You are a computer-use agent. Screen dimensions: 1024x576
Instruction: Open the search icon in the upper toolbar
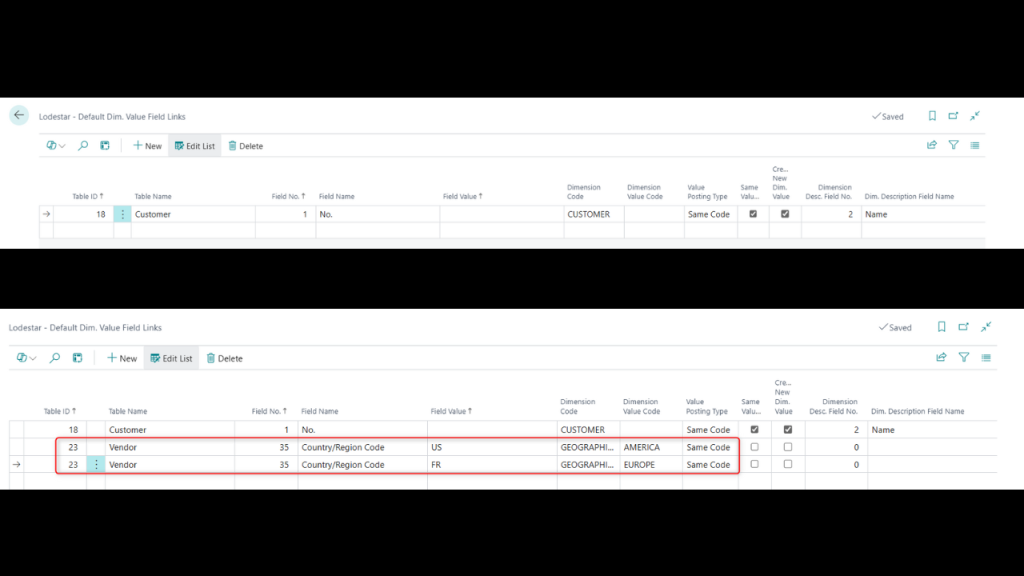pyautogui.click(x=83, y=146)
